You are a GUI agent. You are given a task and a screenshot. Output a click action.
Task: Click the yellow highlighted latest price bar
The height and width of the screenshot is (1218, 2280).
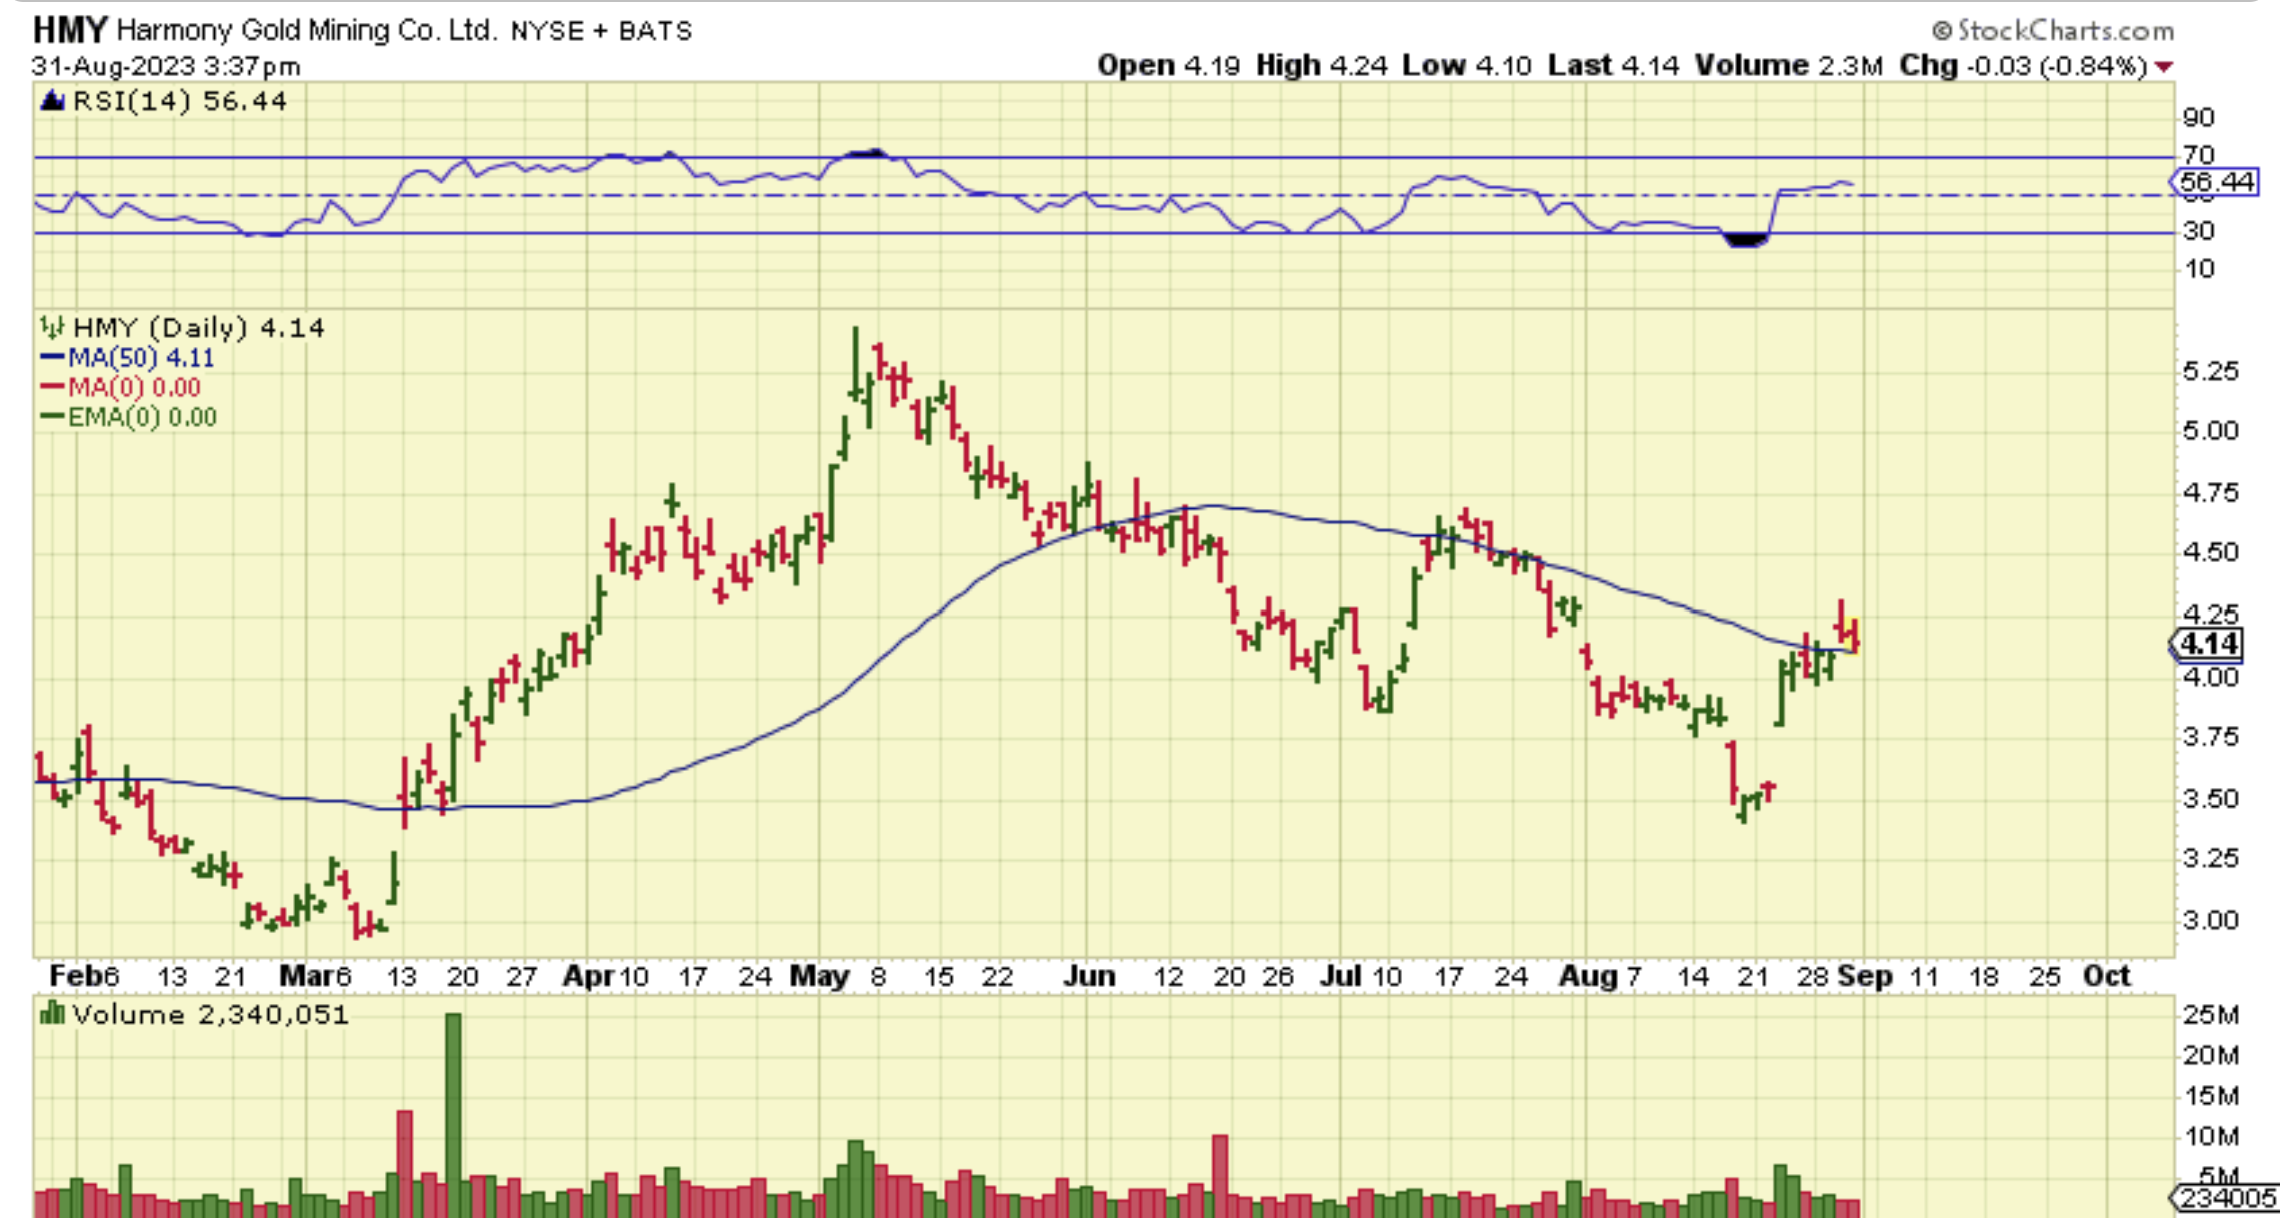point(1856,636)
